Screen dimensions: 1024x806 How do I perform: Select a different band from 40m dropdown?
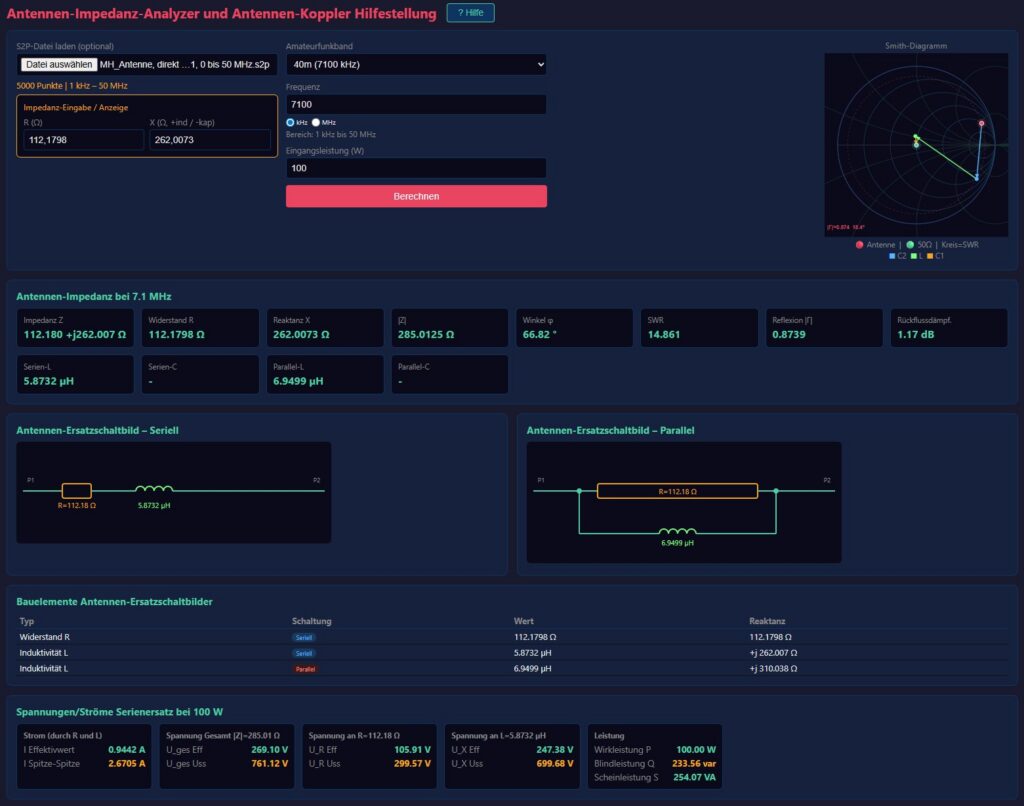416,64
